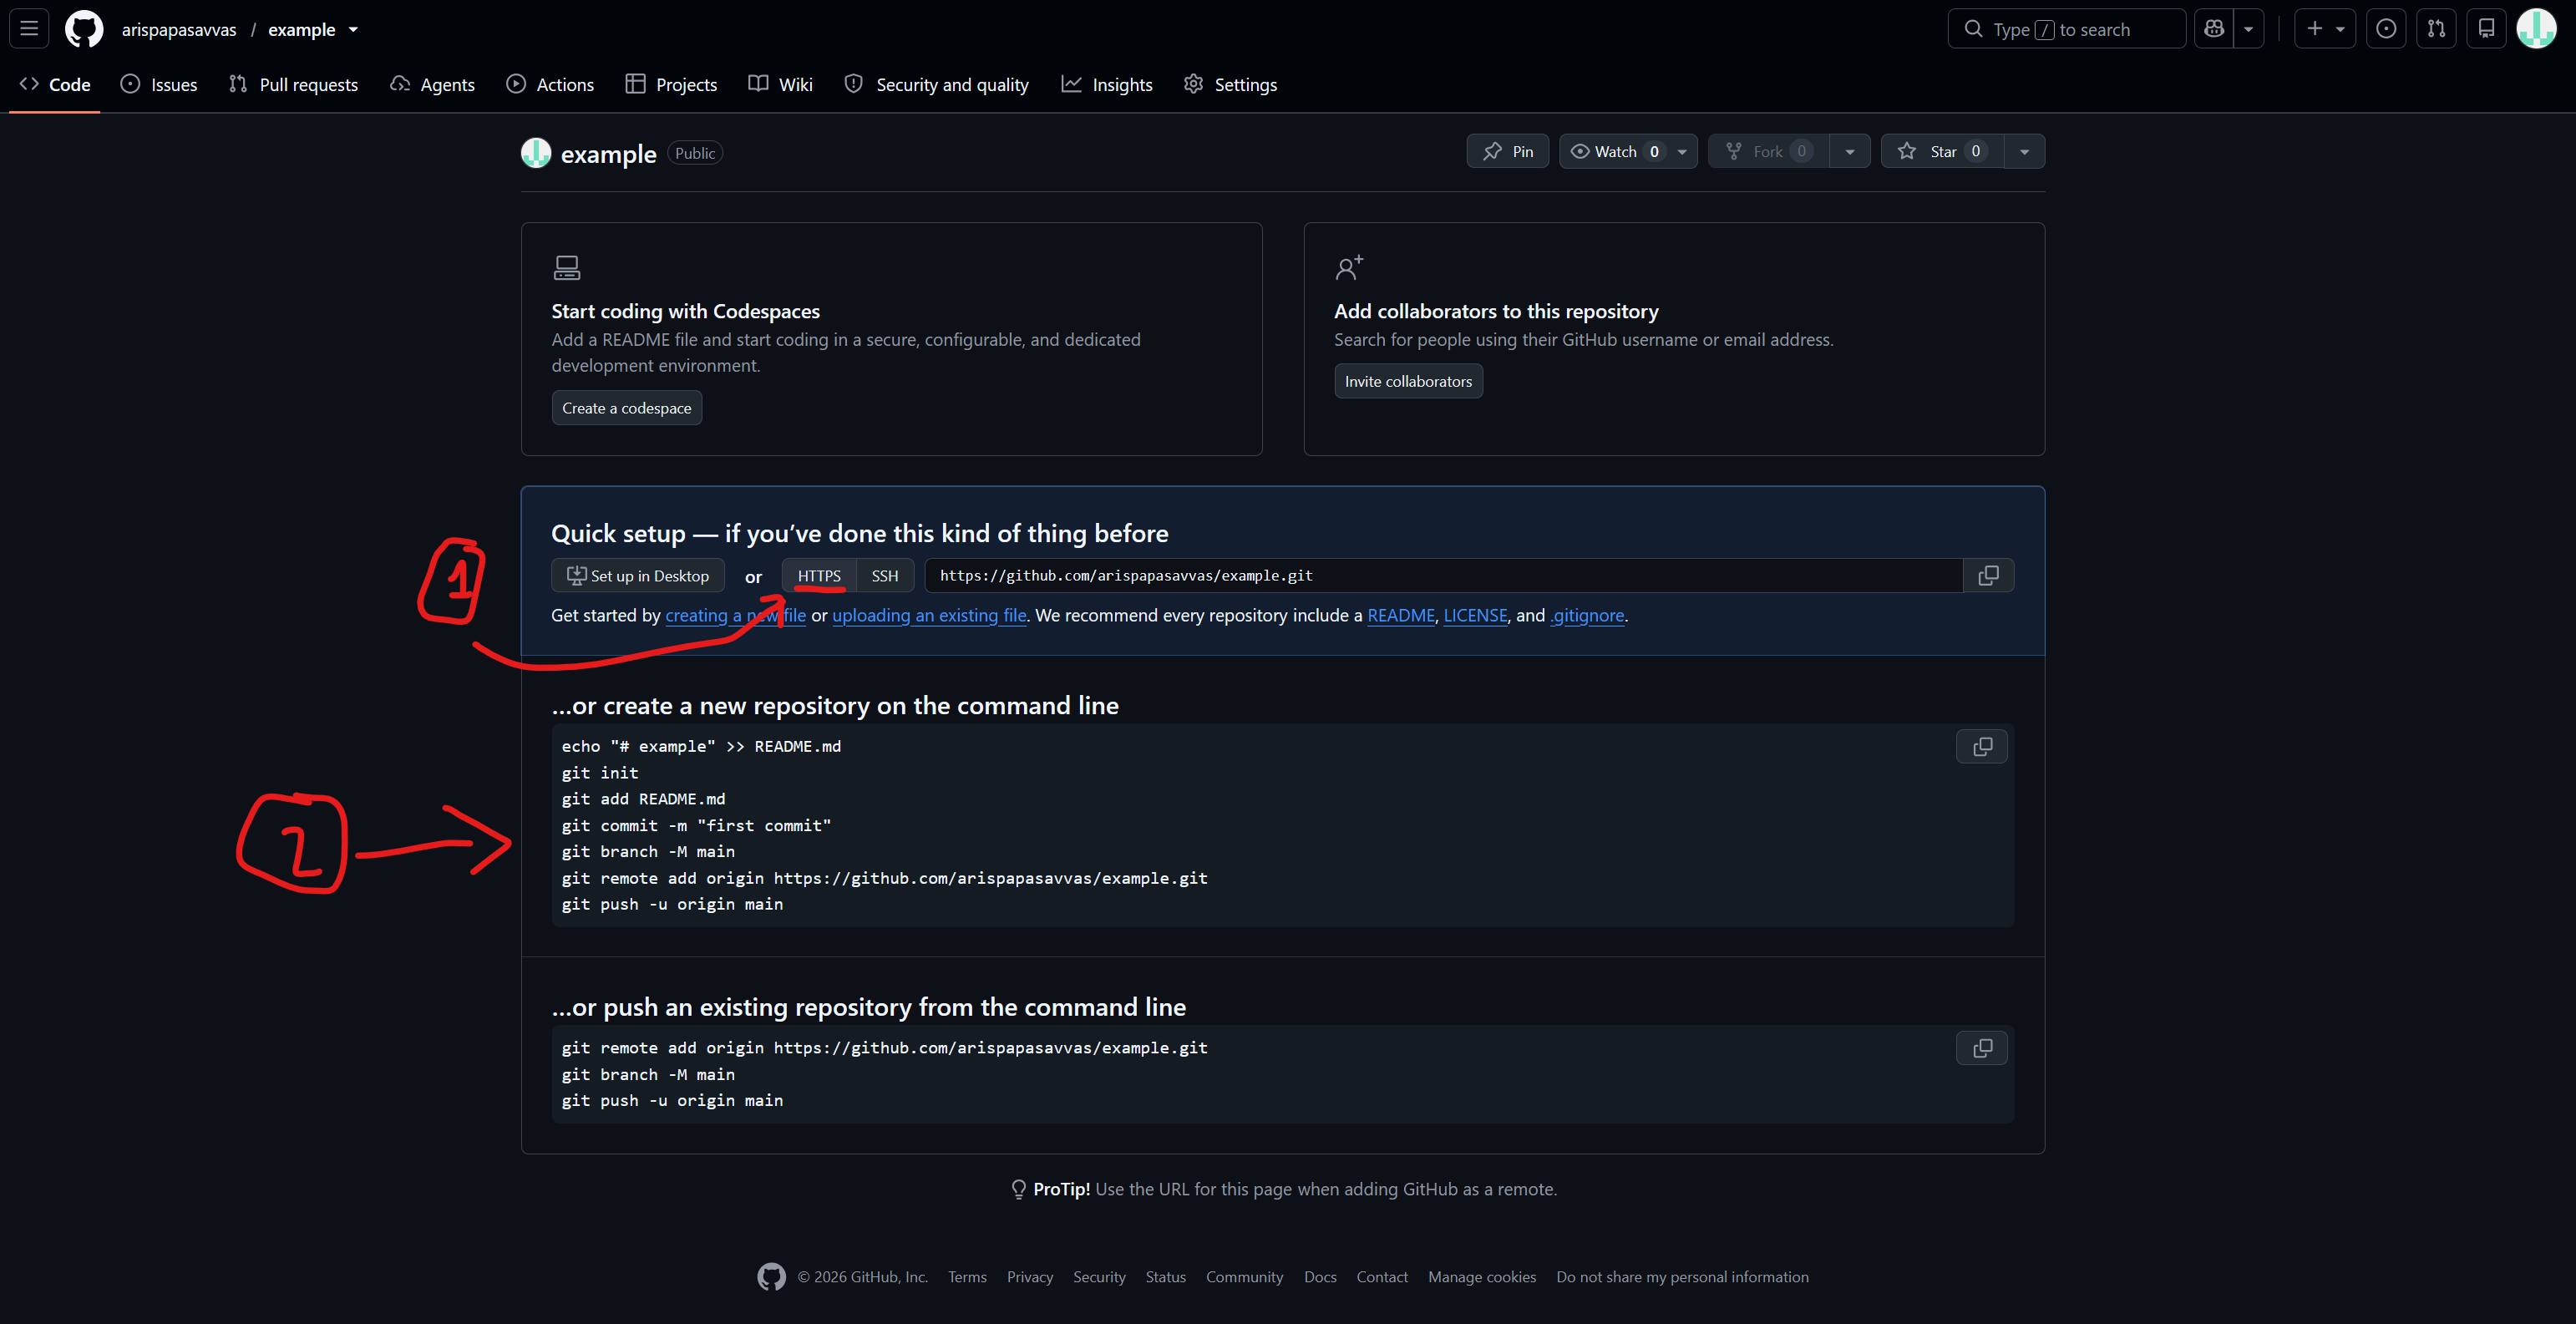Open the Copilot chat icon

(x=2214, y=29)
